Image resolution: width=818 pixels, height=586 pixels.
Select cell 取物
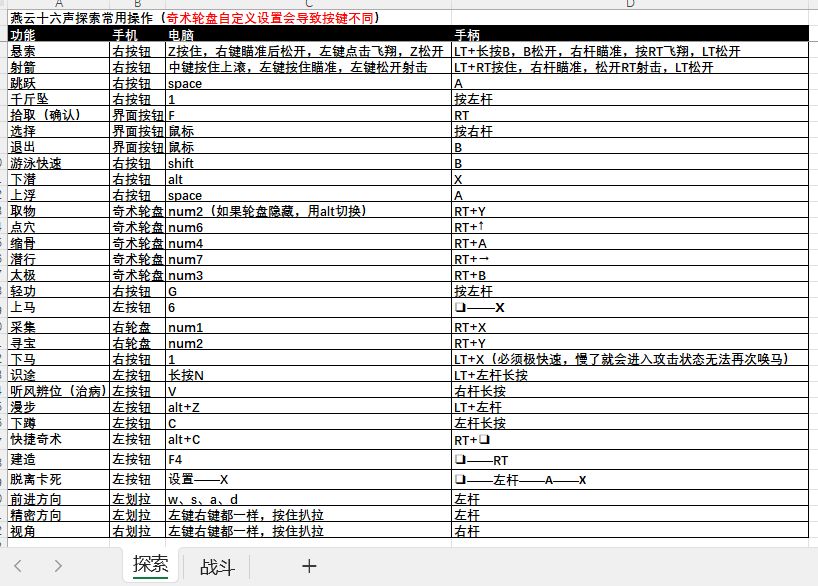(x=58, y=211)
